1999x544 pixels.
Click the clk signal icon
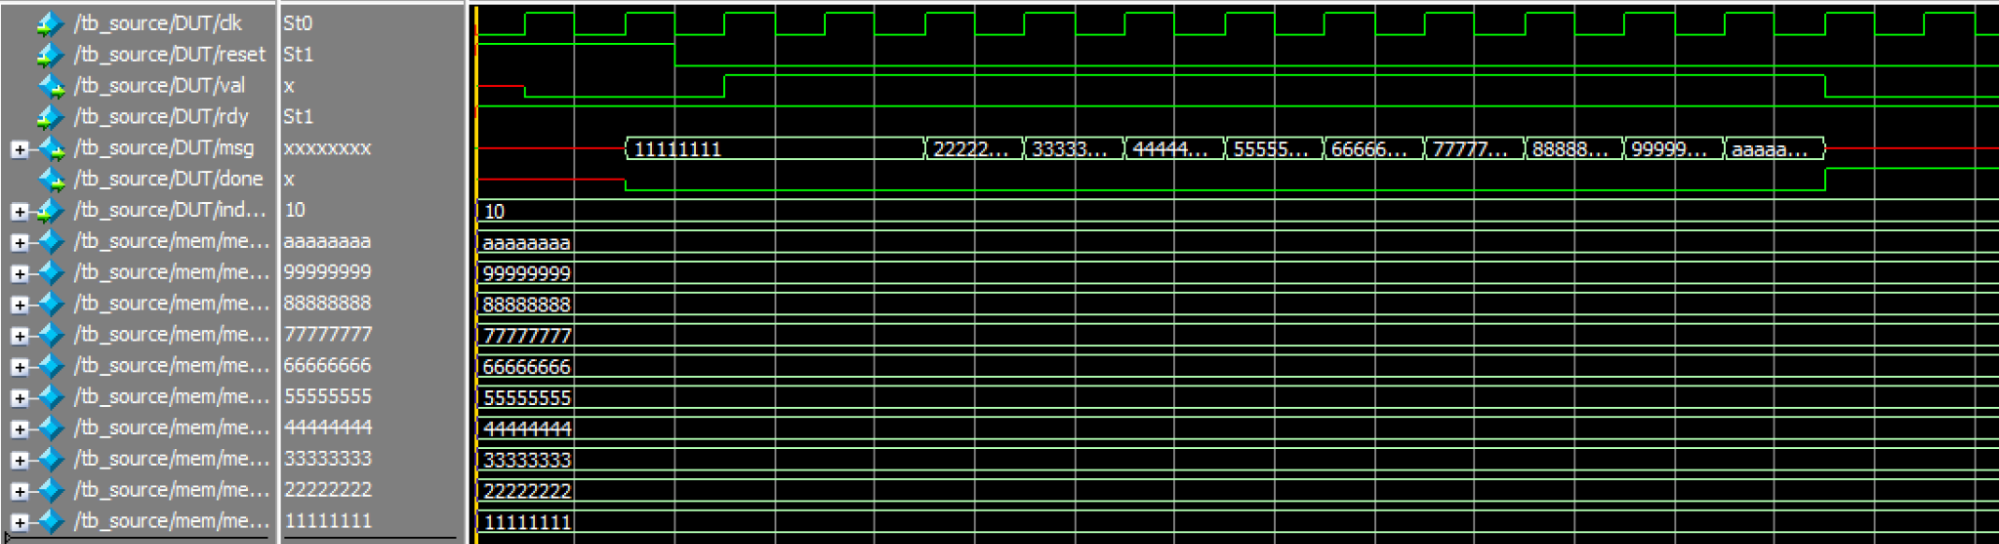click(49, 24)
